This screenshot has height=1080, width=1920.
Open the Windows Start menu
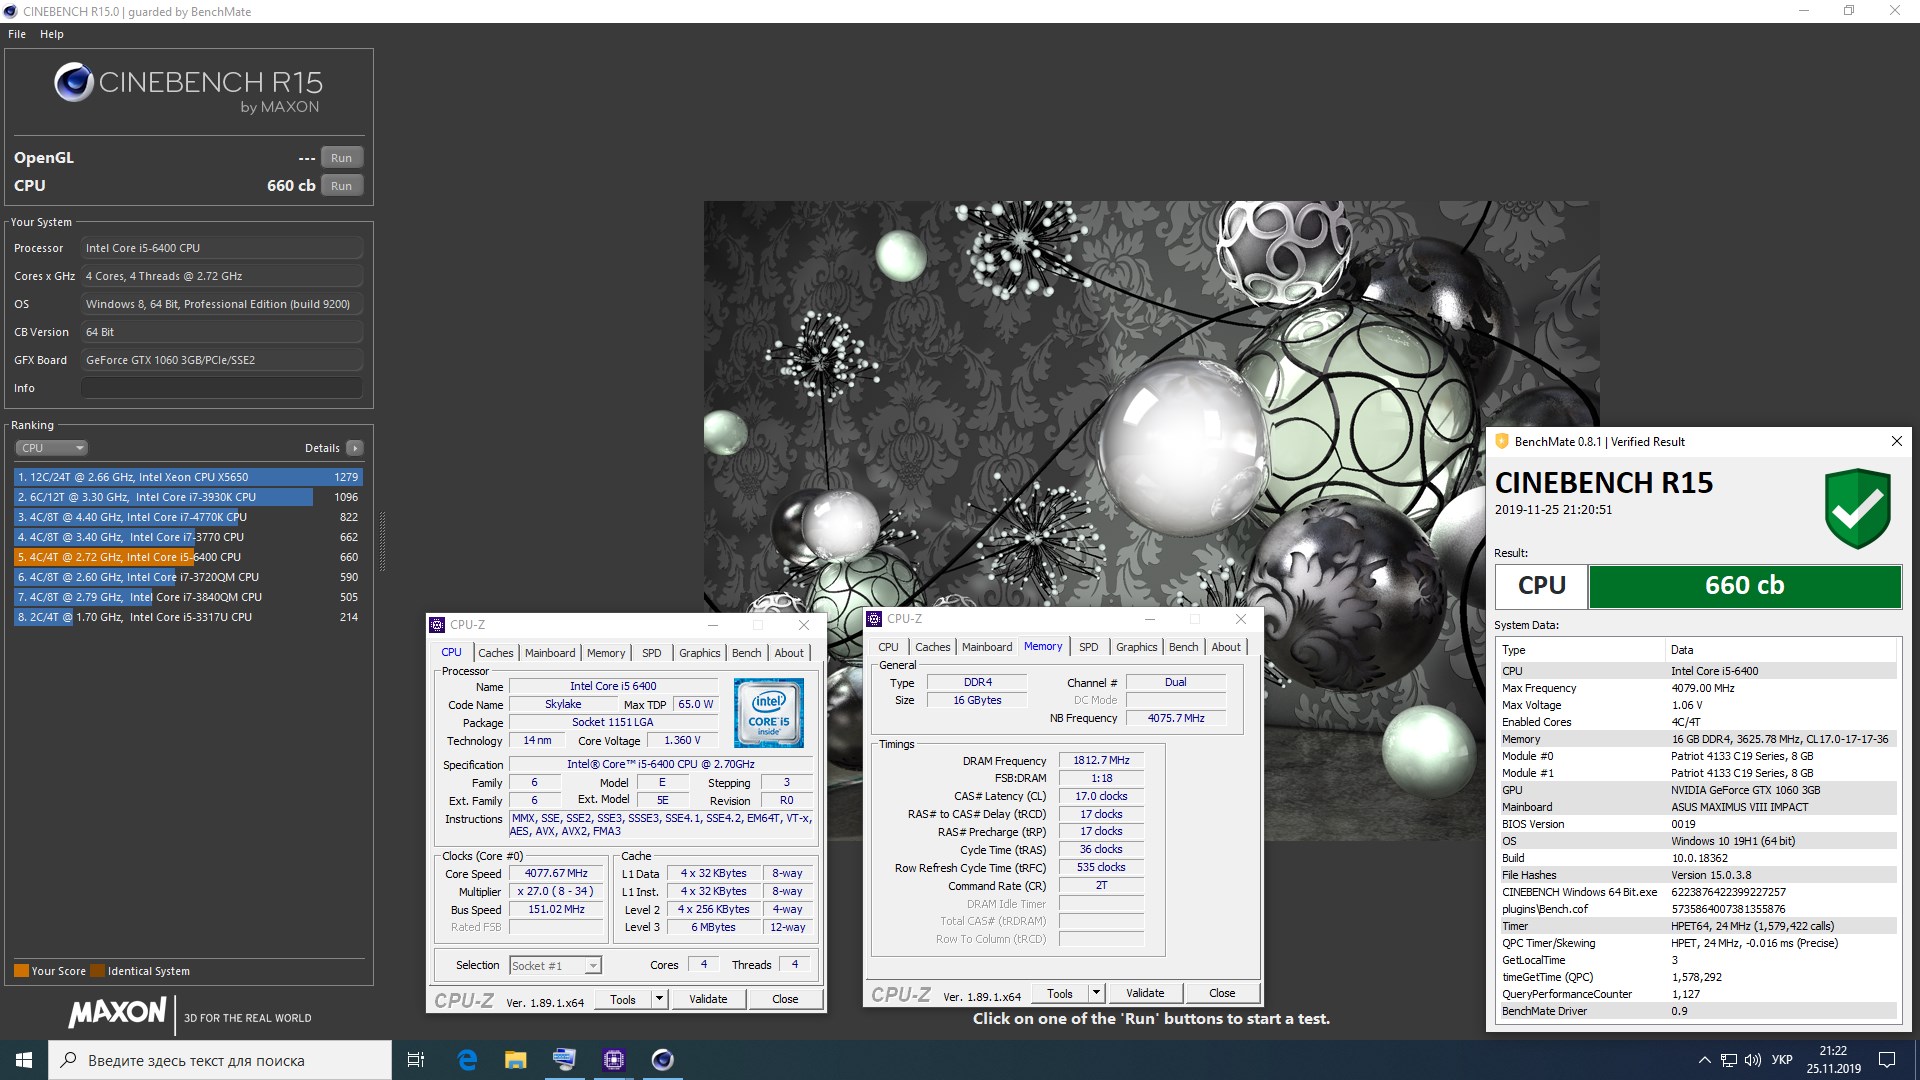click(24, 1060)
